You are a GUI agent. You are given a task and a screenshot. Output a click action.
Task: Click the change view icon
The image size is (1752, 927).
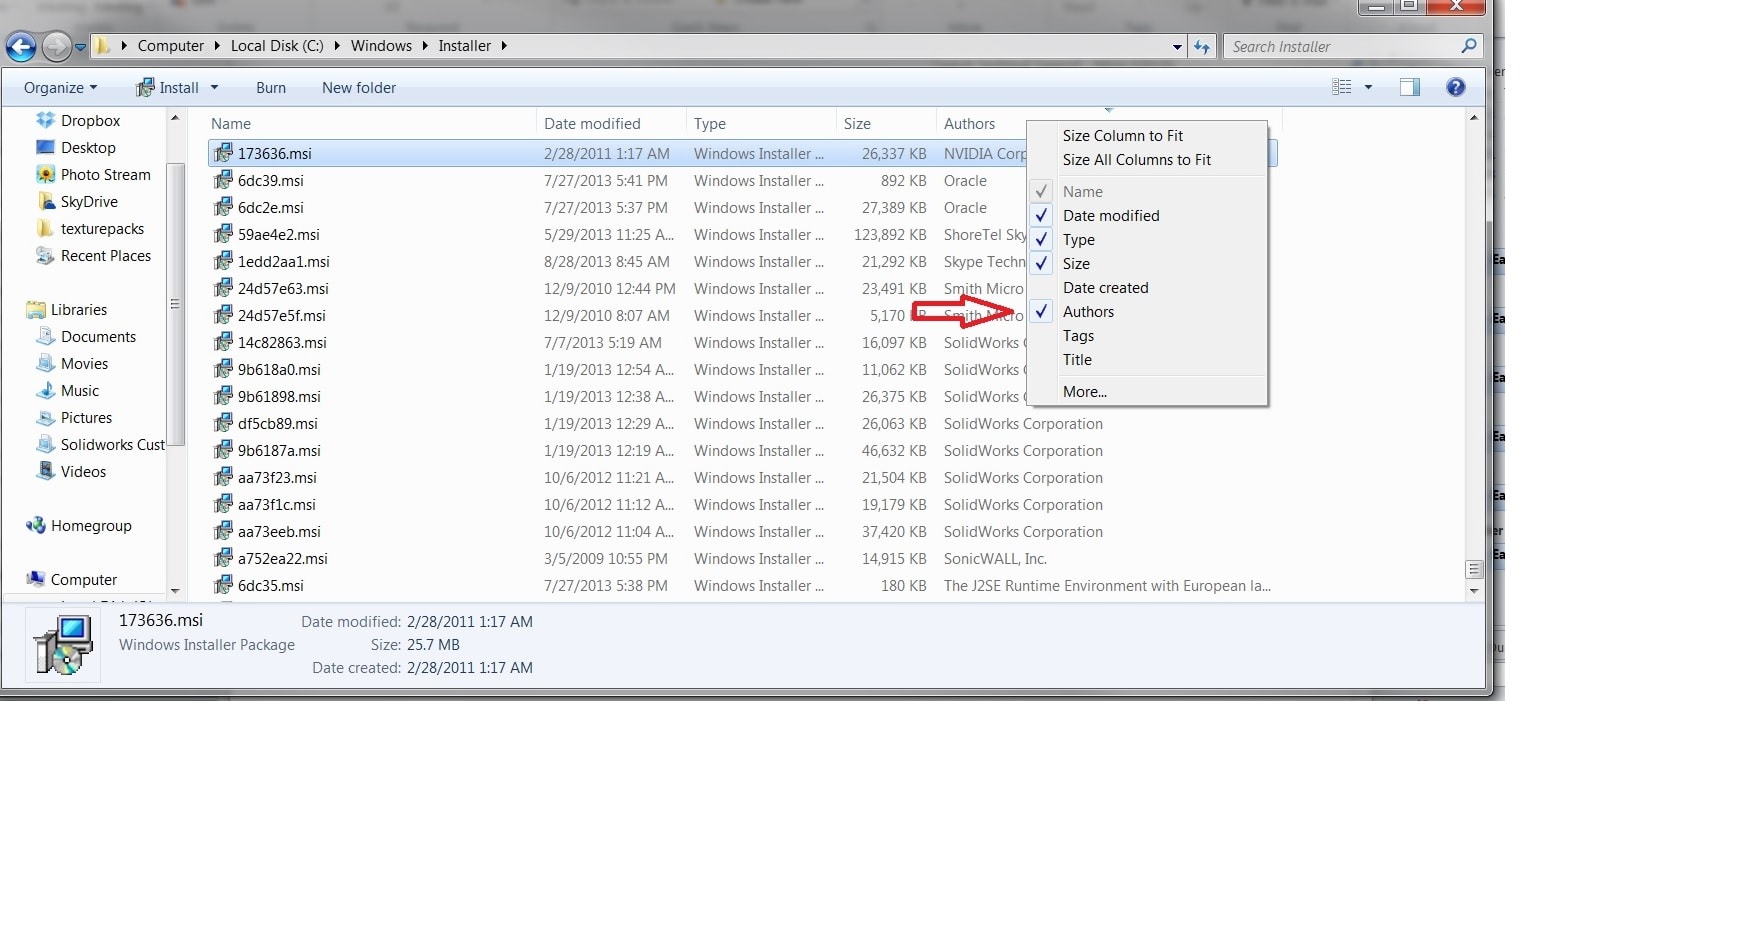pyautogui.click(x=1342, y=87)
